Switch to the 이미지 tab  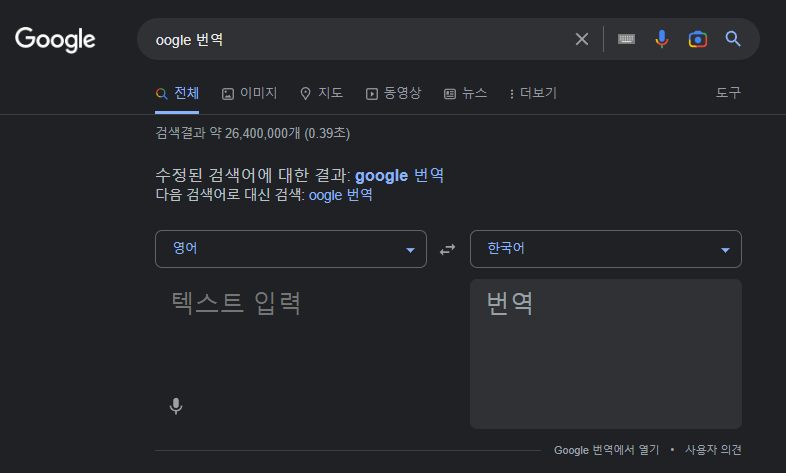tap(249, 93)
